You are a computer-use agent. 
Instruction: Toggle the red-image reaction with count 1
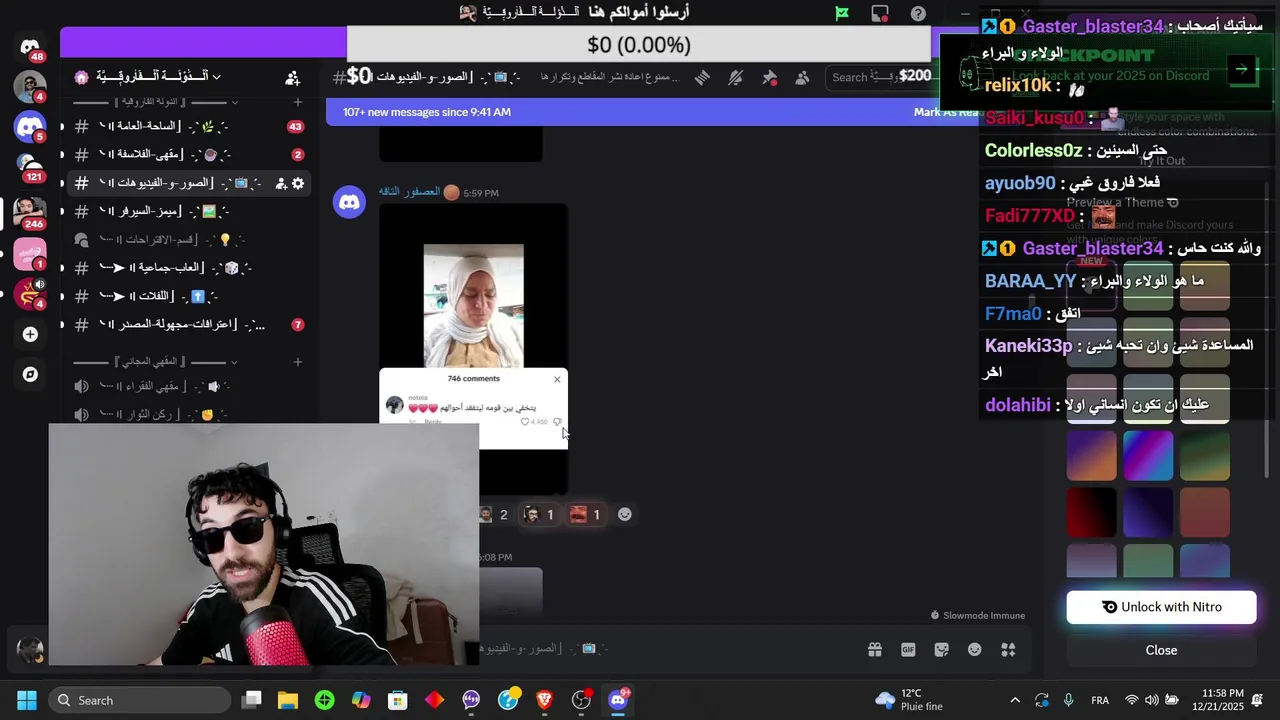pos(585,514)
